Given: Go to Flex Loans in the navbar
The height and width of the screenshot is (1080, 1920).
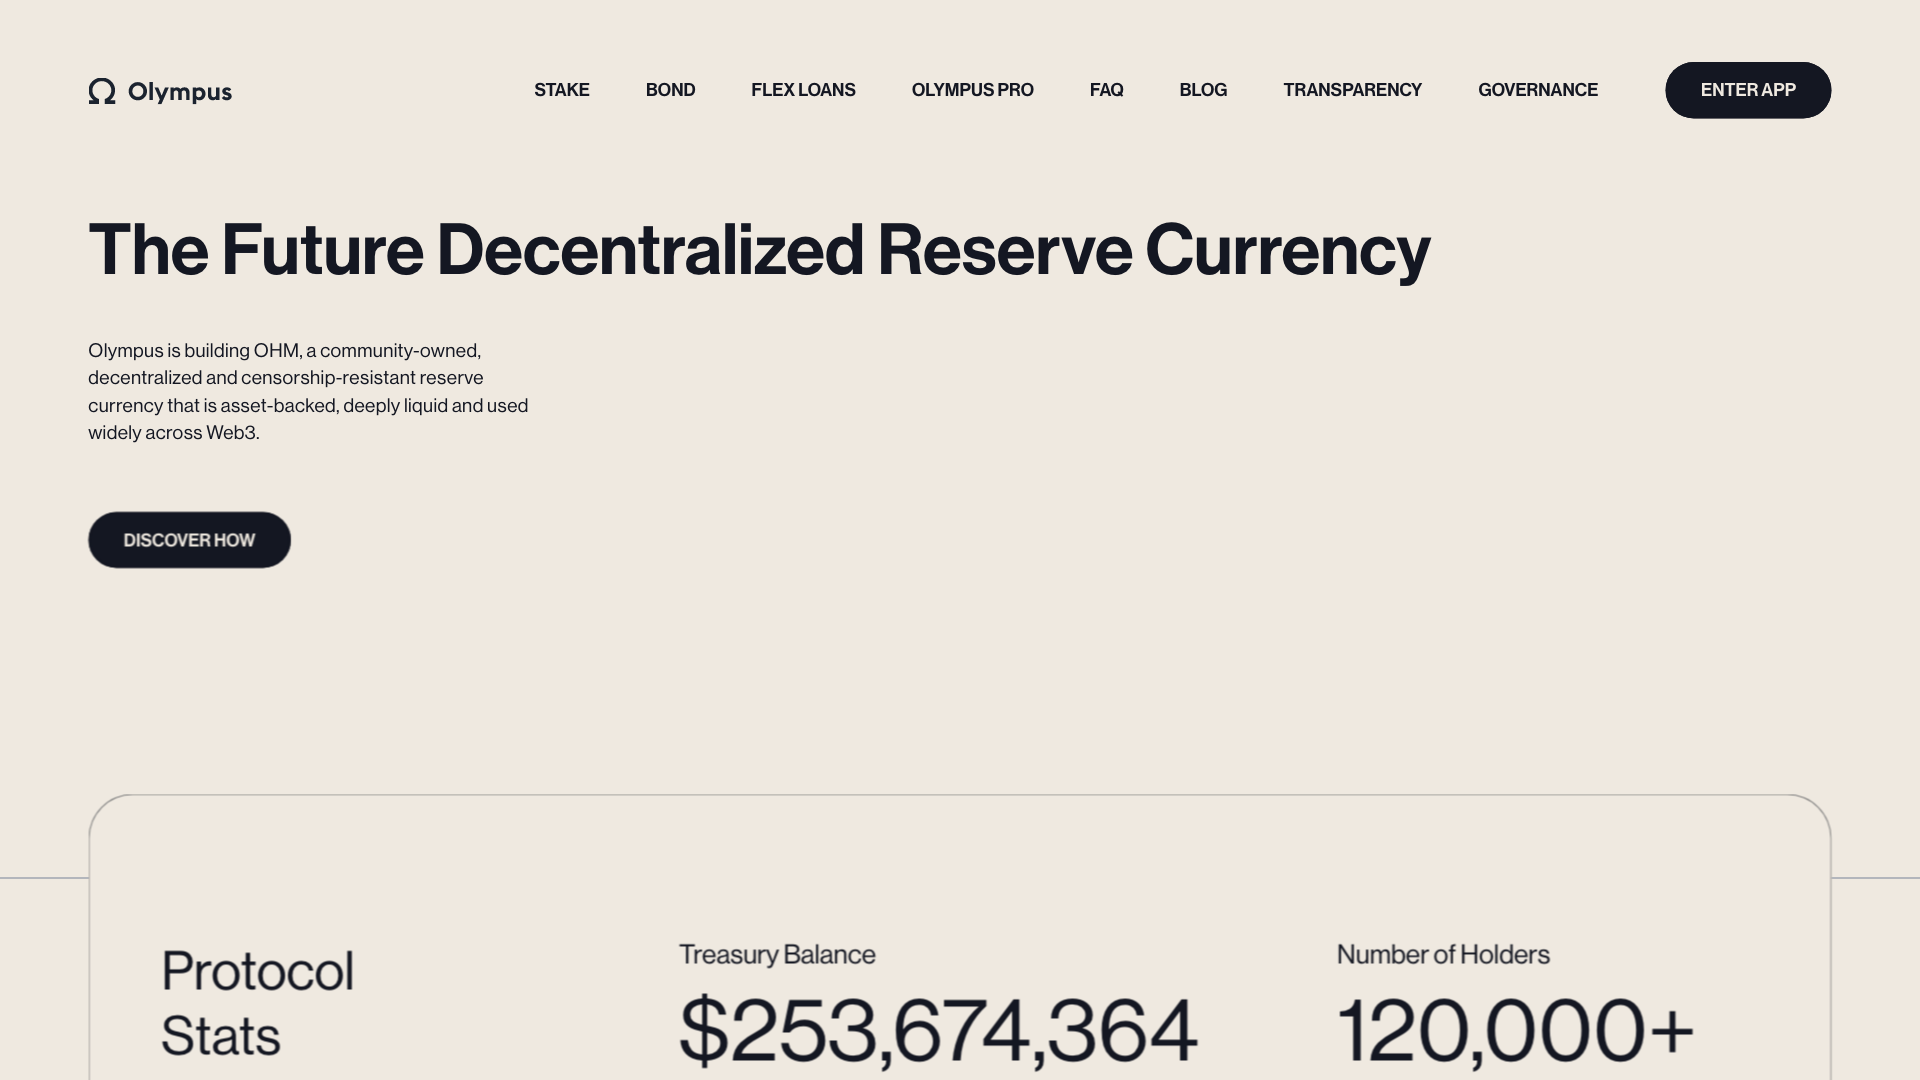Looking at the screenshot, I should pos(803,90).
